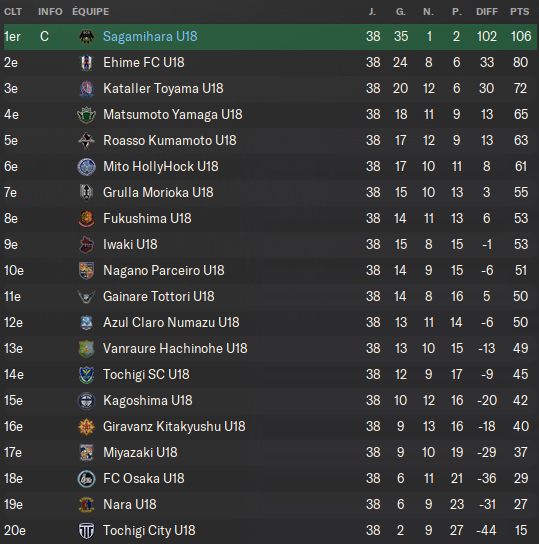Sort by the CLT ranking header
Viewport: 539px width, 544px height.
coord(13,11)
